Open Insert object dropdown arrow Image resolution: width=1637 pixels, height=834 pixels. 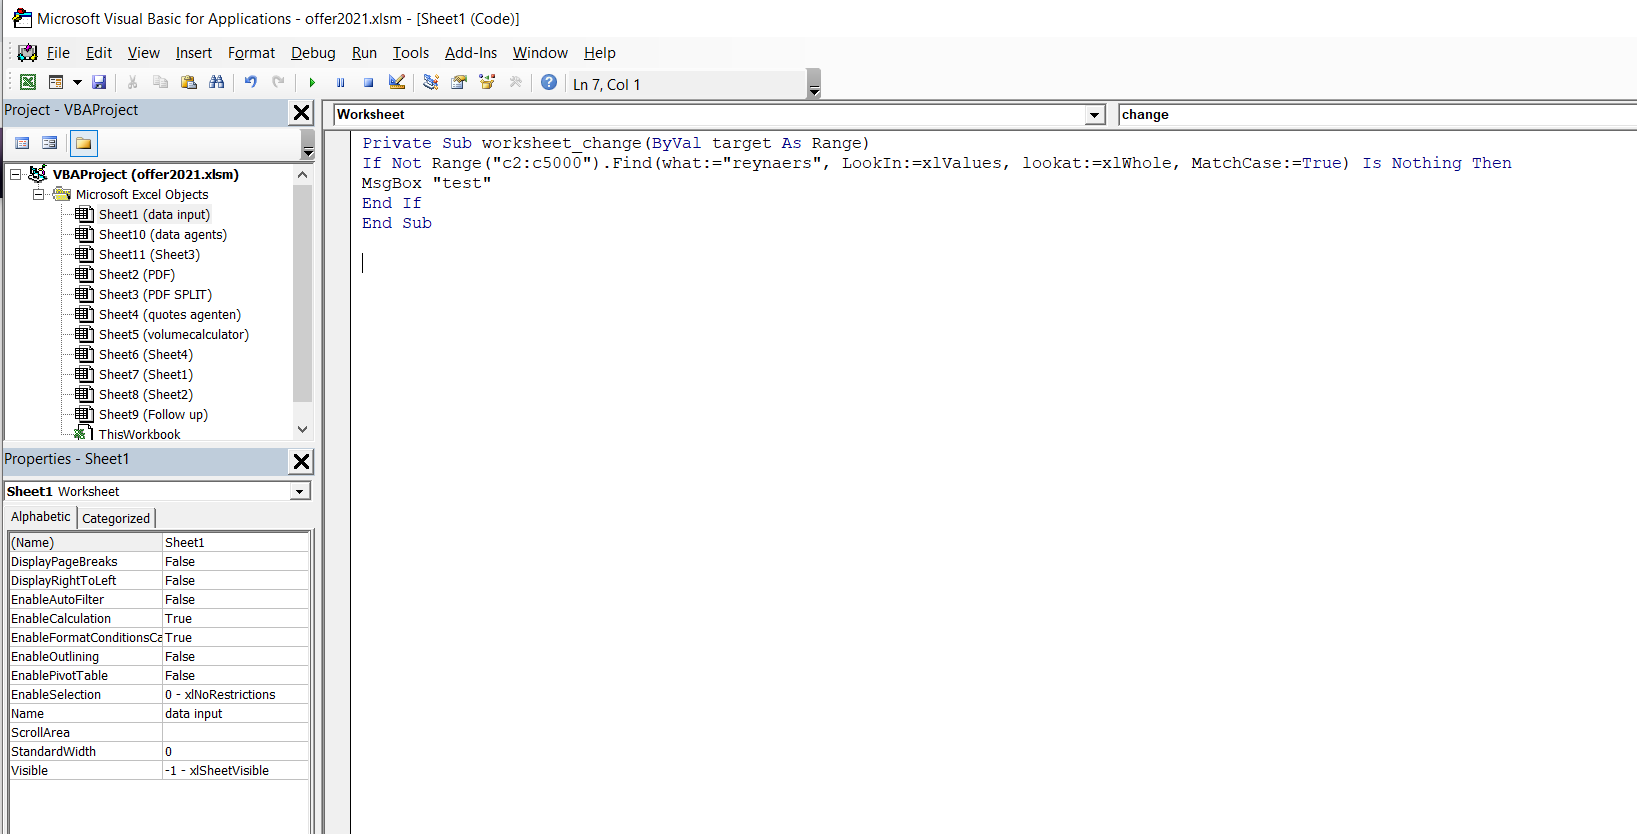[x=77, y=82]
